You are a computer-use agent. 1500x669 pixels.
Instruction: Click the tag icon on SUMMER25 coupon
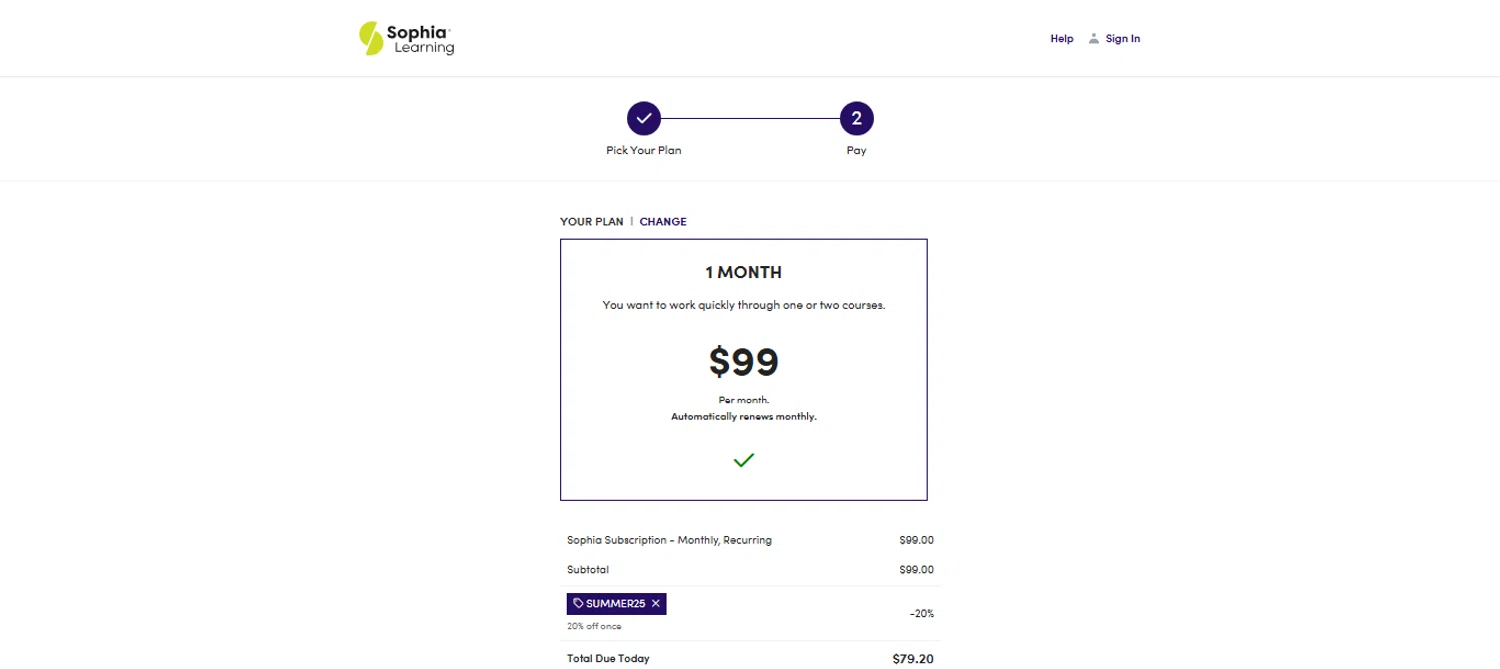pyautogui.click(x=579, y=603)
